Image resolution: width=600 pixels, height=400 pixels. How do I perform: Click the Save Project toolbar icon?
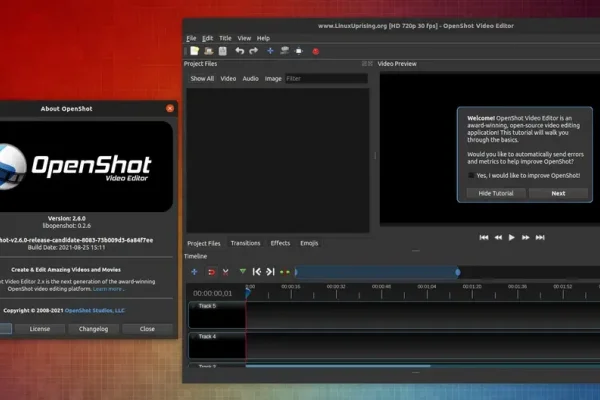(x=223, y=51)
